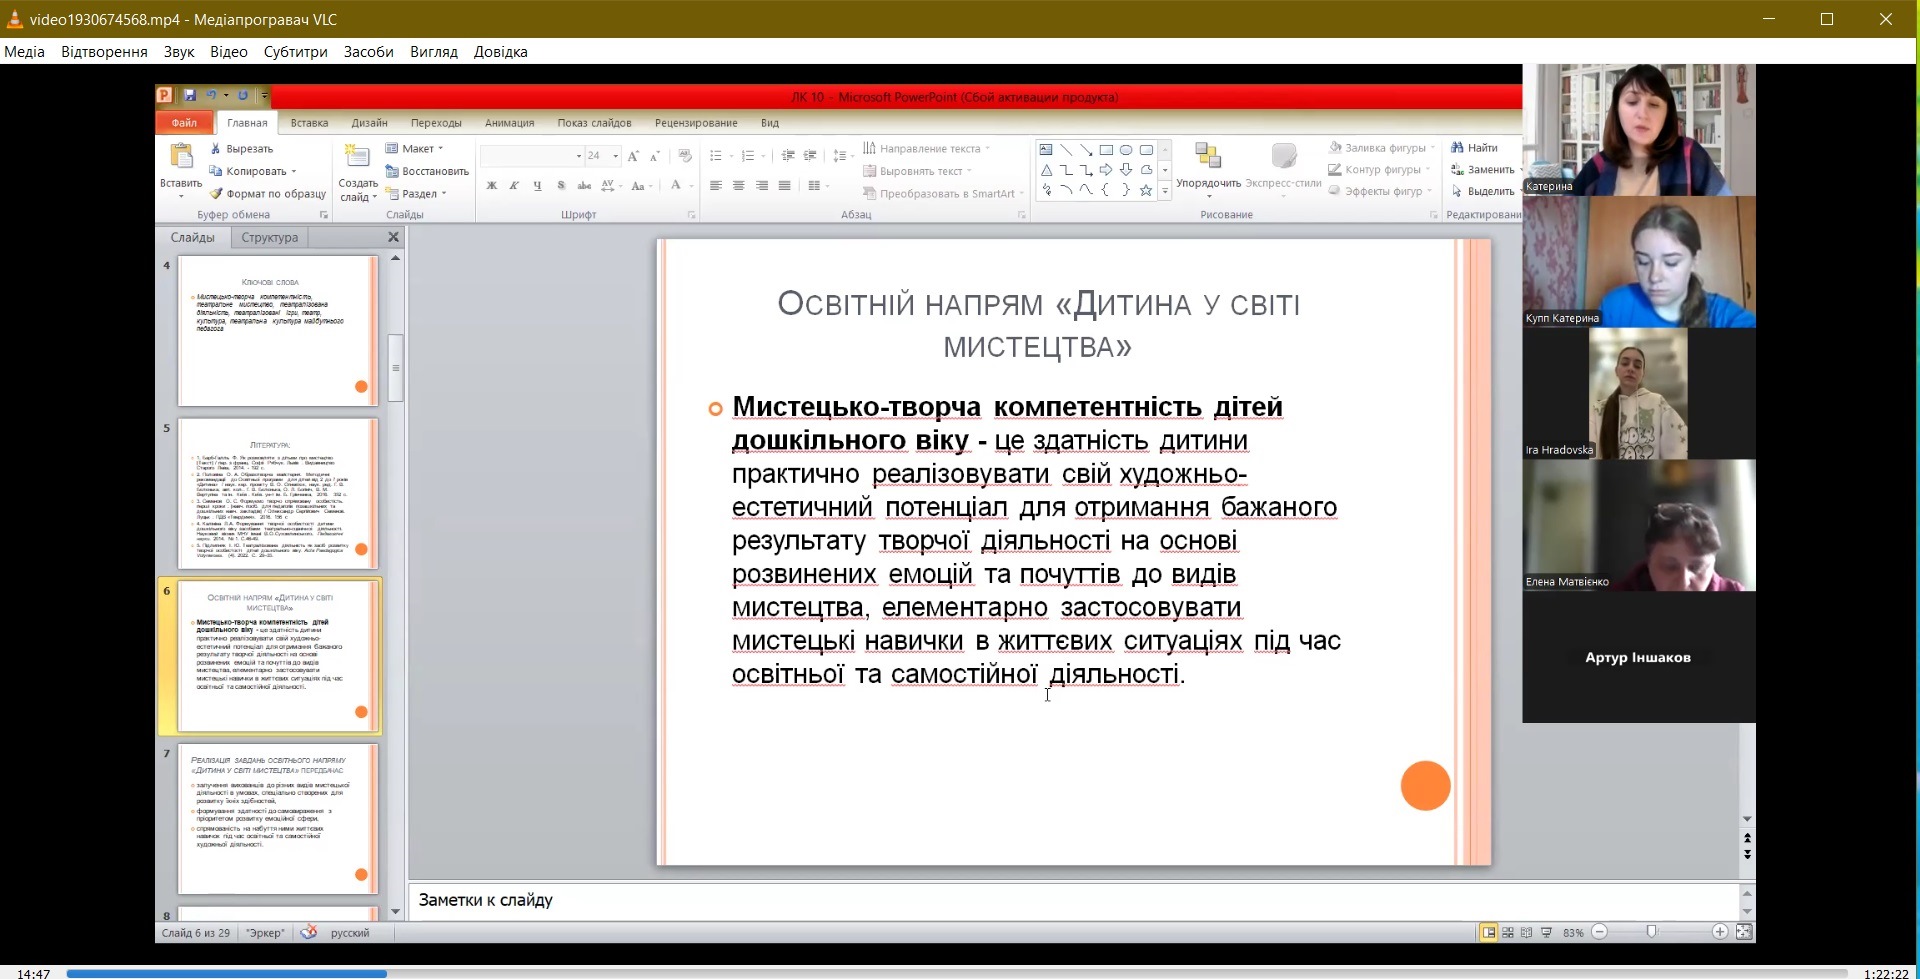Click the Заменить button
The height and width of the screenshot is (979, 1920).
tap(1490, 170)
